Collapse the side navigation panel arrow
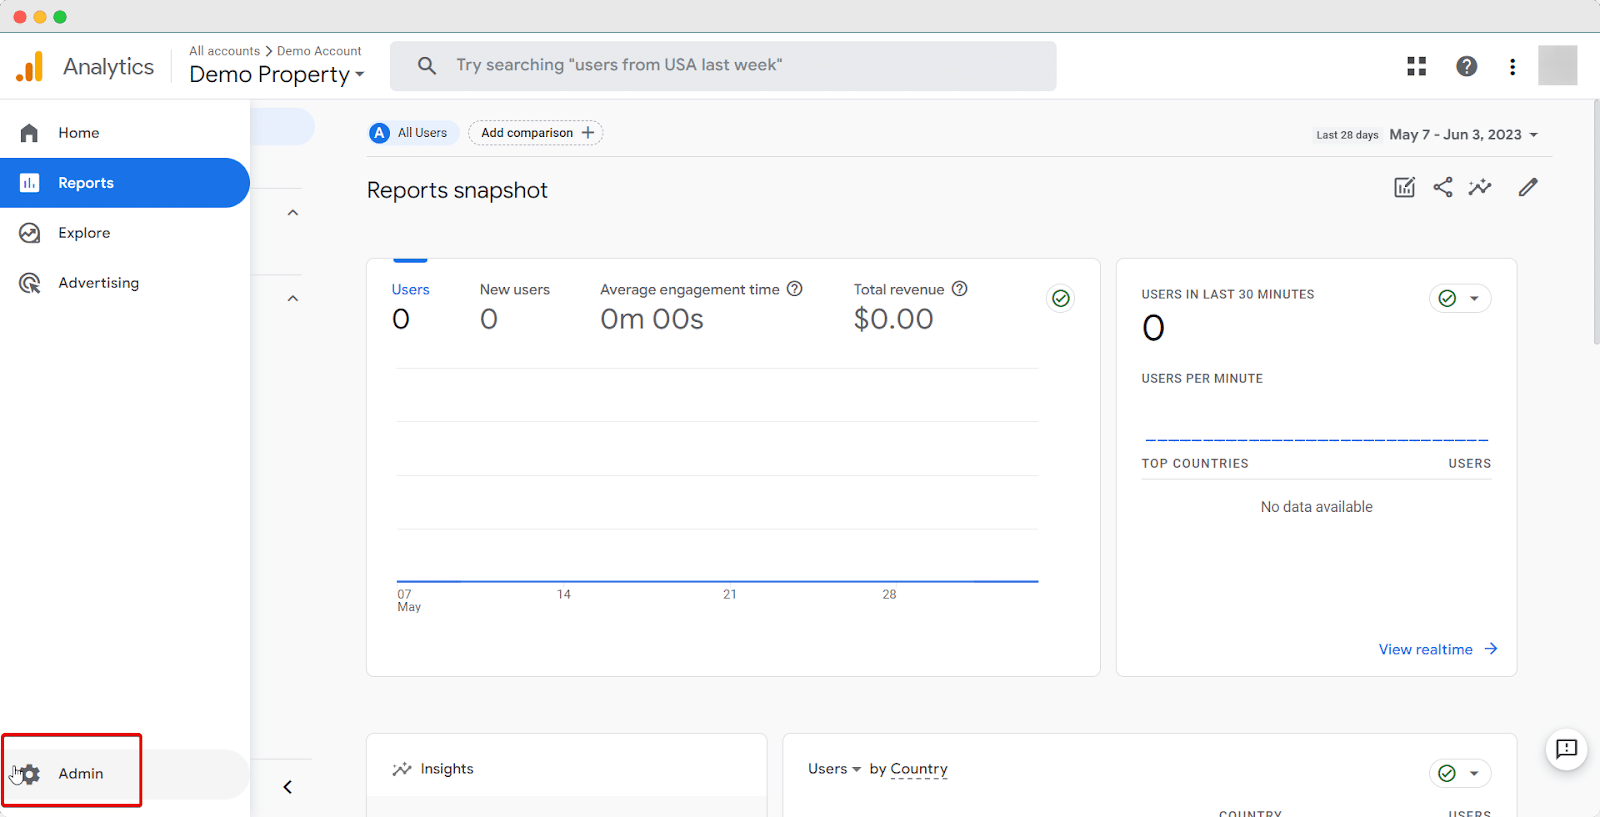The width and height of the screenshot is (1600, 817). [x=288, y=787]
